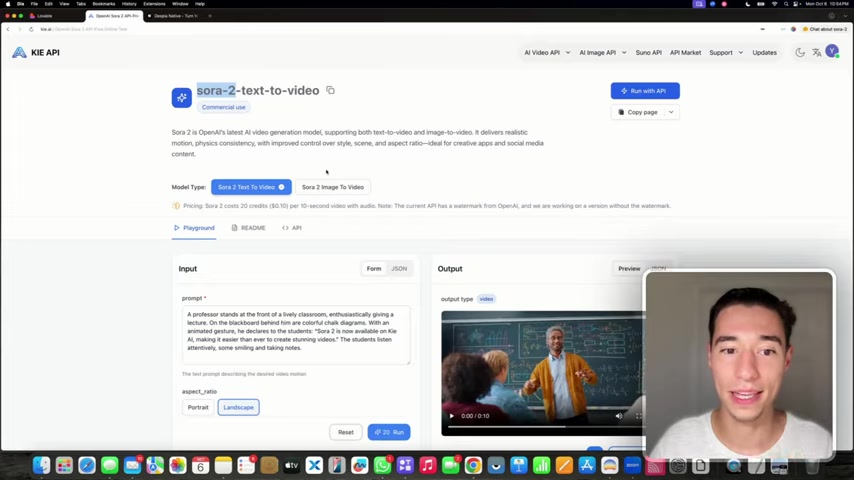This screenshot has height=480, width=854.
Task: Open the Copy page dropdown arrow
Action: (671, 112)
